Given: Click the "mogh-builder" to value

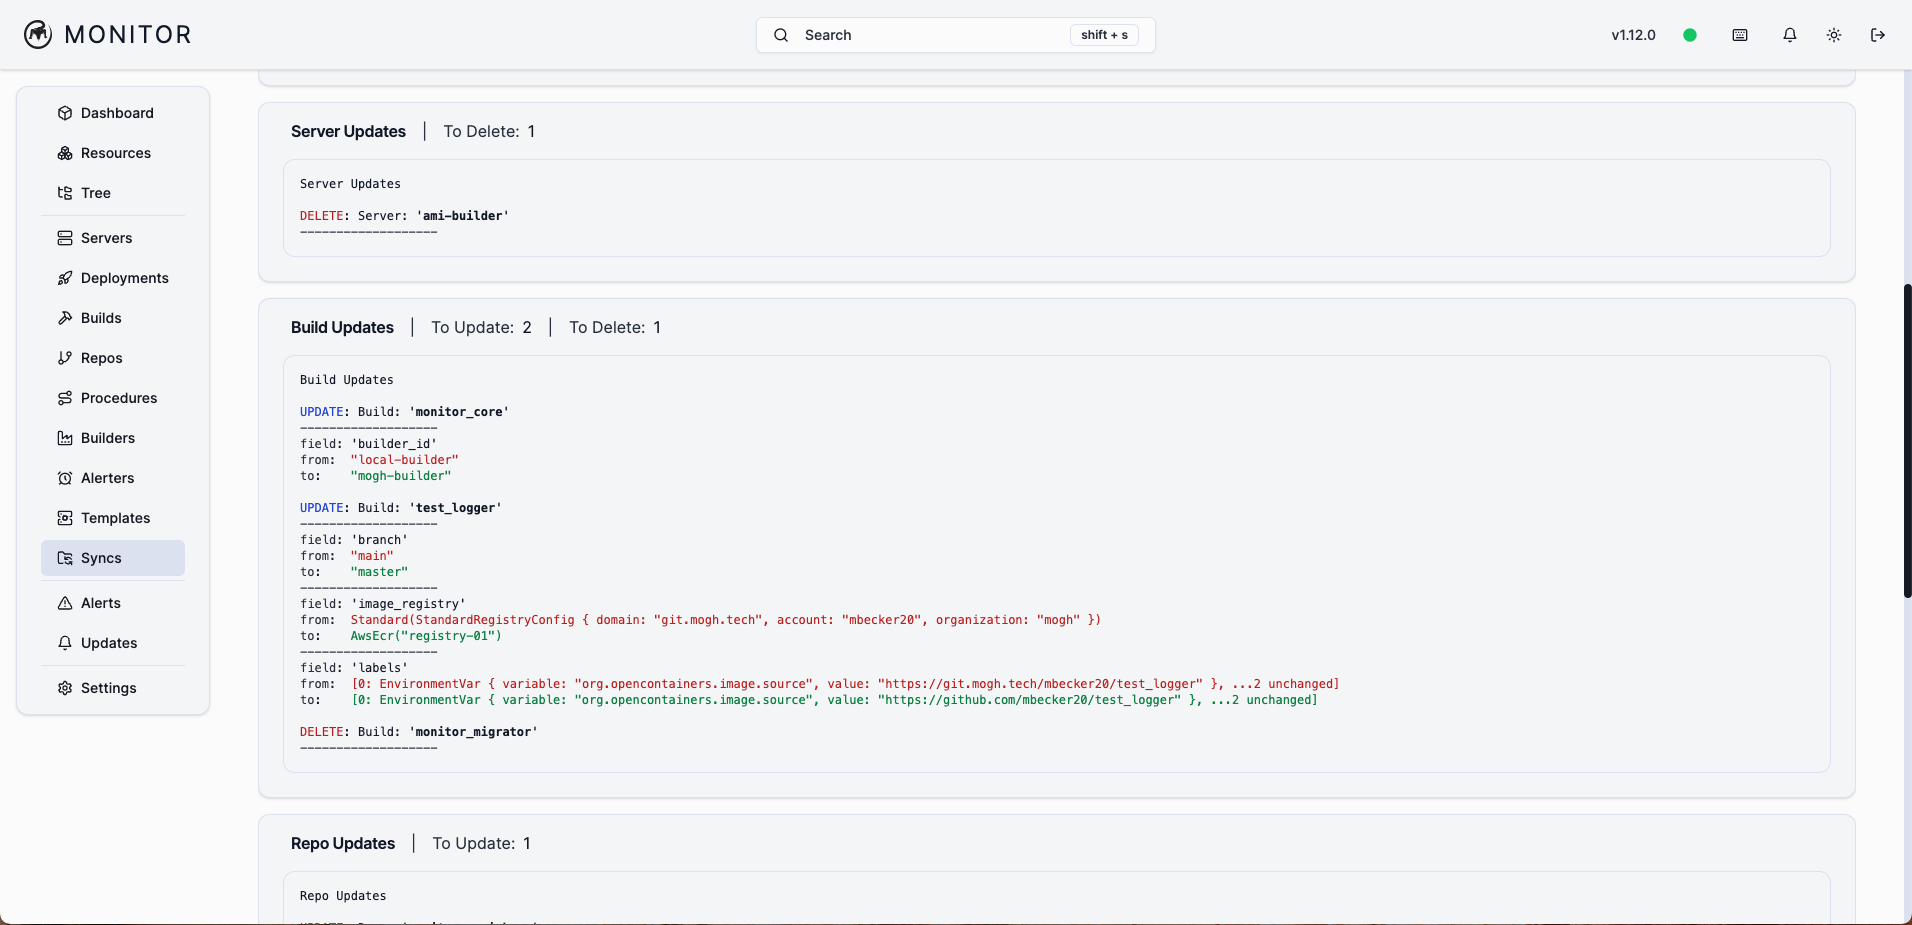Looking at the screenshot, I should tap(401, 476).
